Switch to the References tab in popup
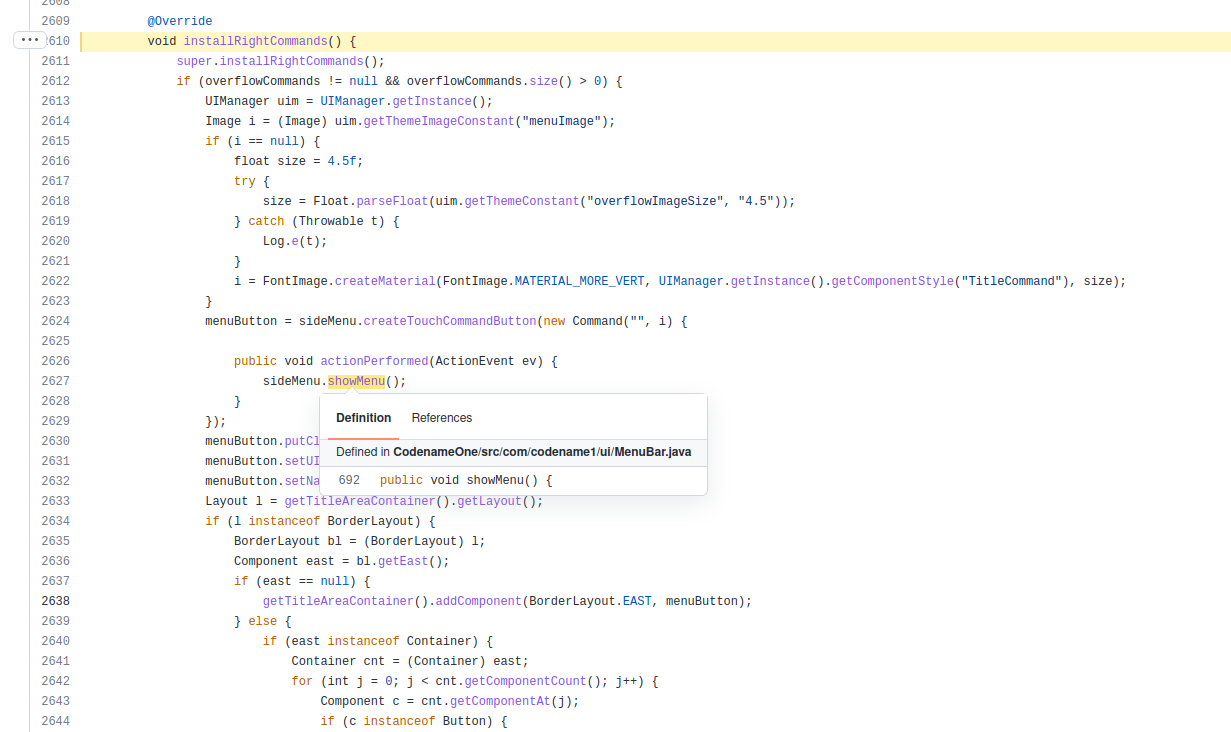 point(441,418)
